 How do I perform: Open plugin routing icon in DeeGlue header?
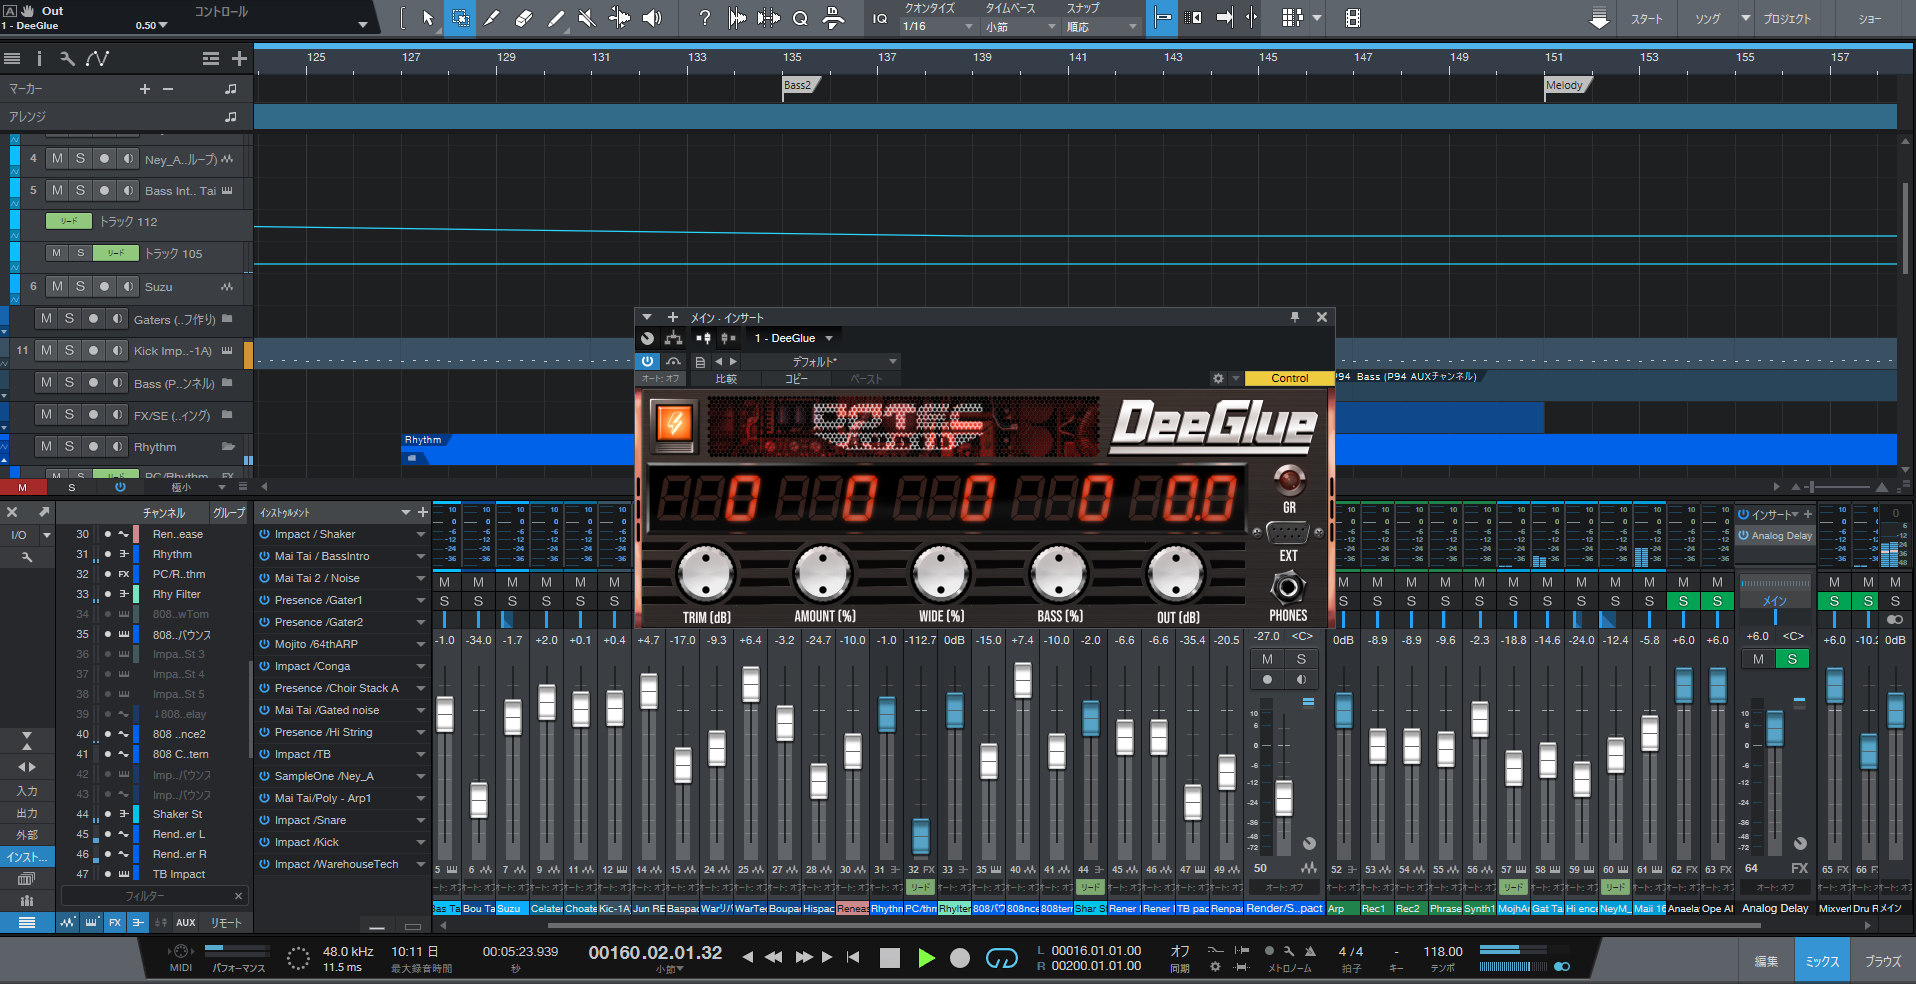[x=674, y=338]
